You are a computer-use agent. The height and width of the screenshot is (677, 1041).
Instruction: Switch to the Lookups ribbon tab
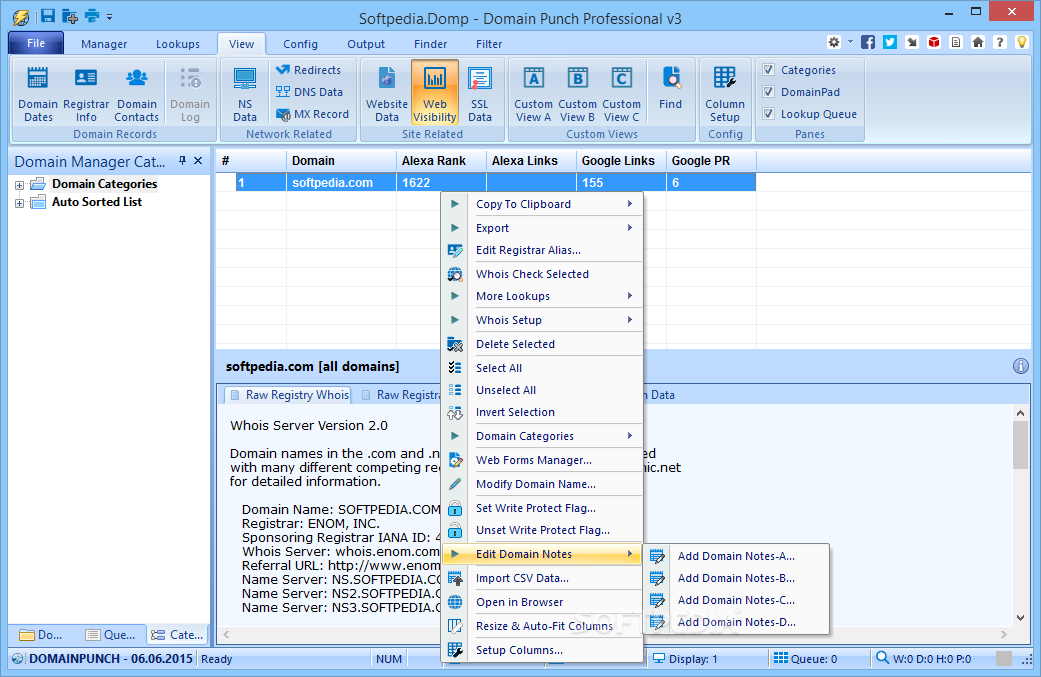point(178,44)
